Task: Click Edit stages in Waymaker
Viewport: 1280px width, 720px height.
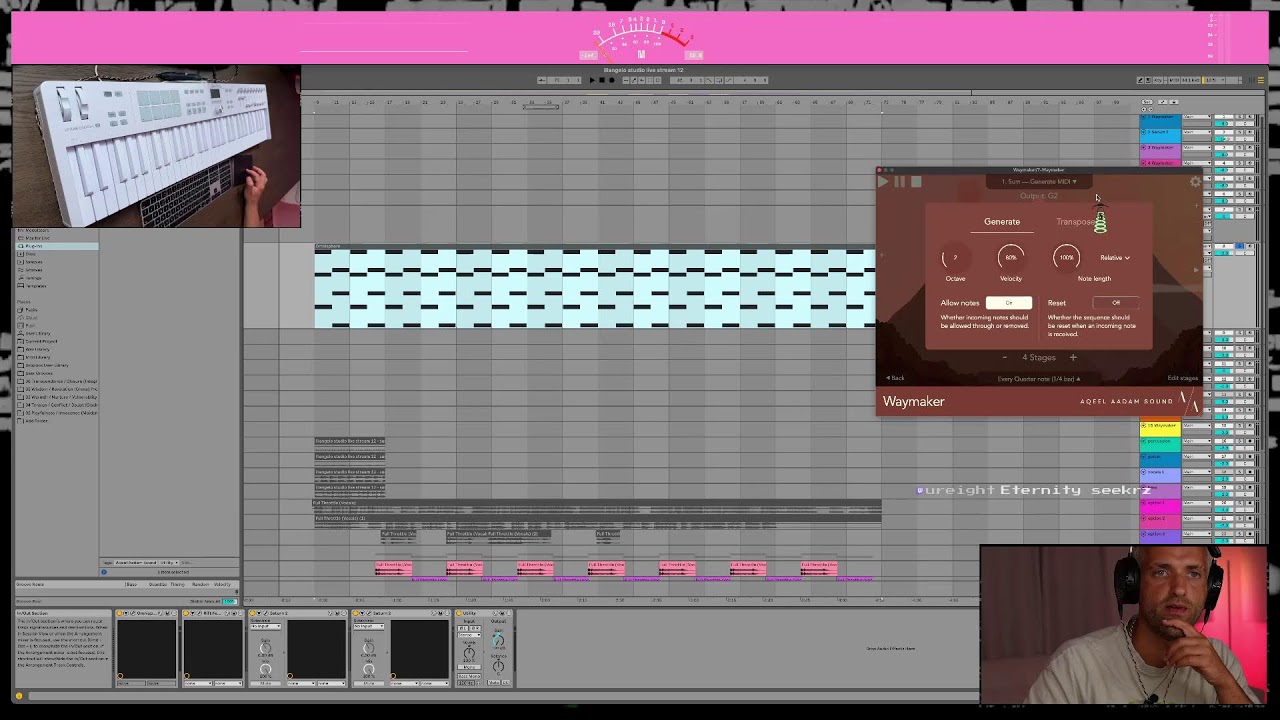Action: (x=1182, y=378)
